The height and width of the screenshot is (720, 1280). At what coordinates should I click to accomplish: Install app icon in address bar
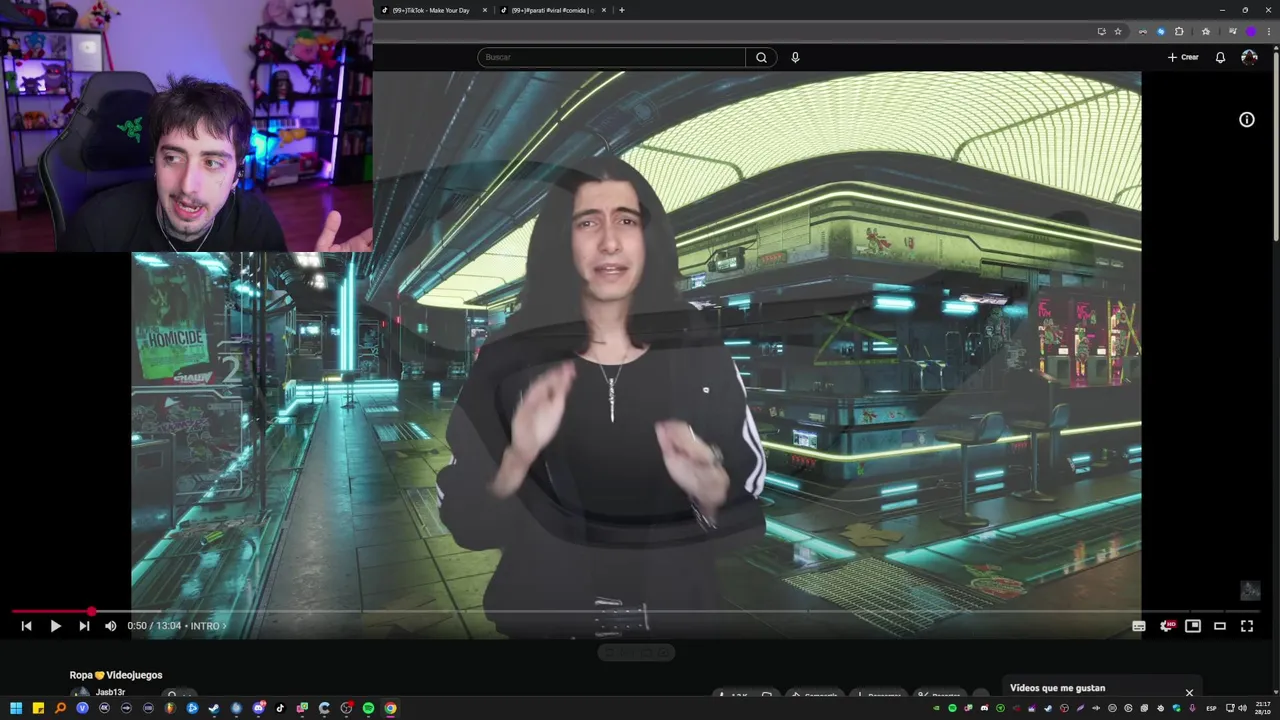pos(1101,31)
